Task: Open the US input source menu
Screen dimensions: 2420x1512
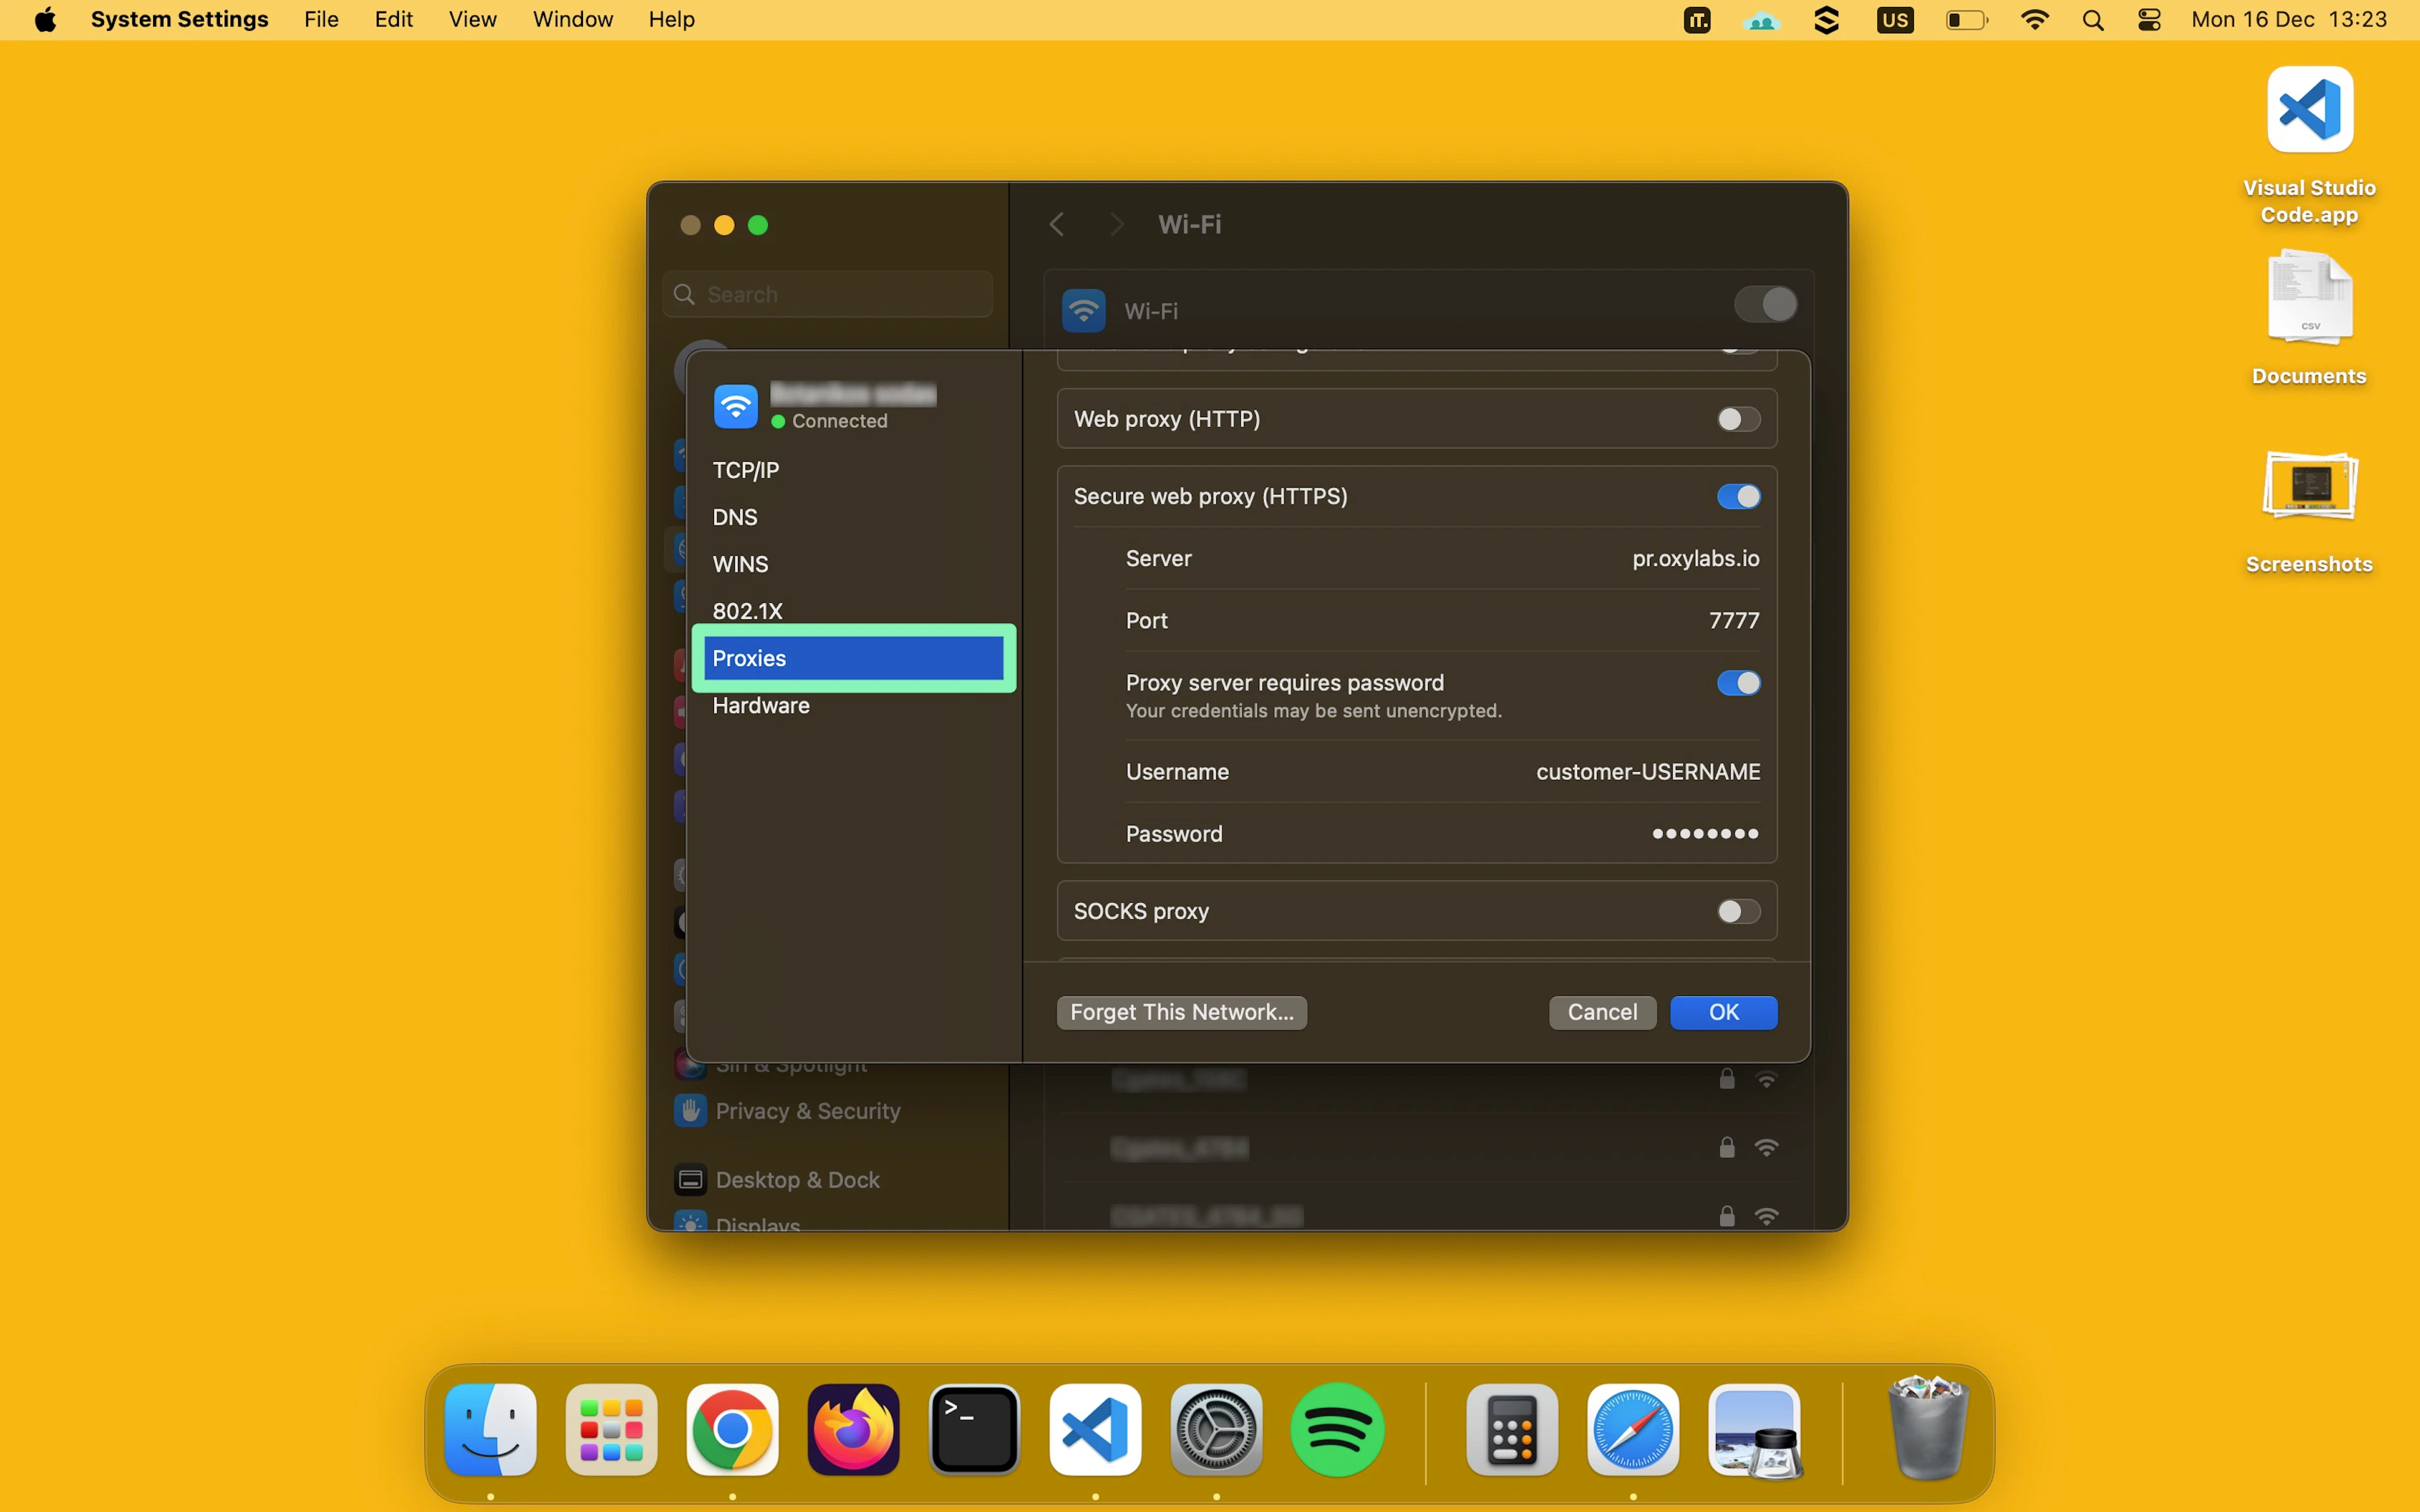Action: 1895,20
